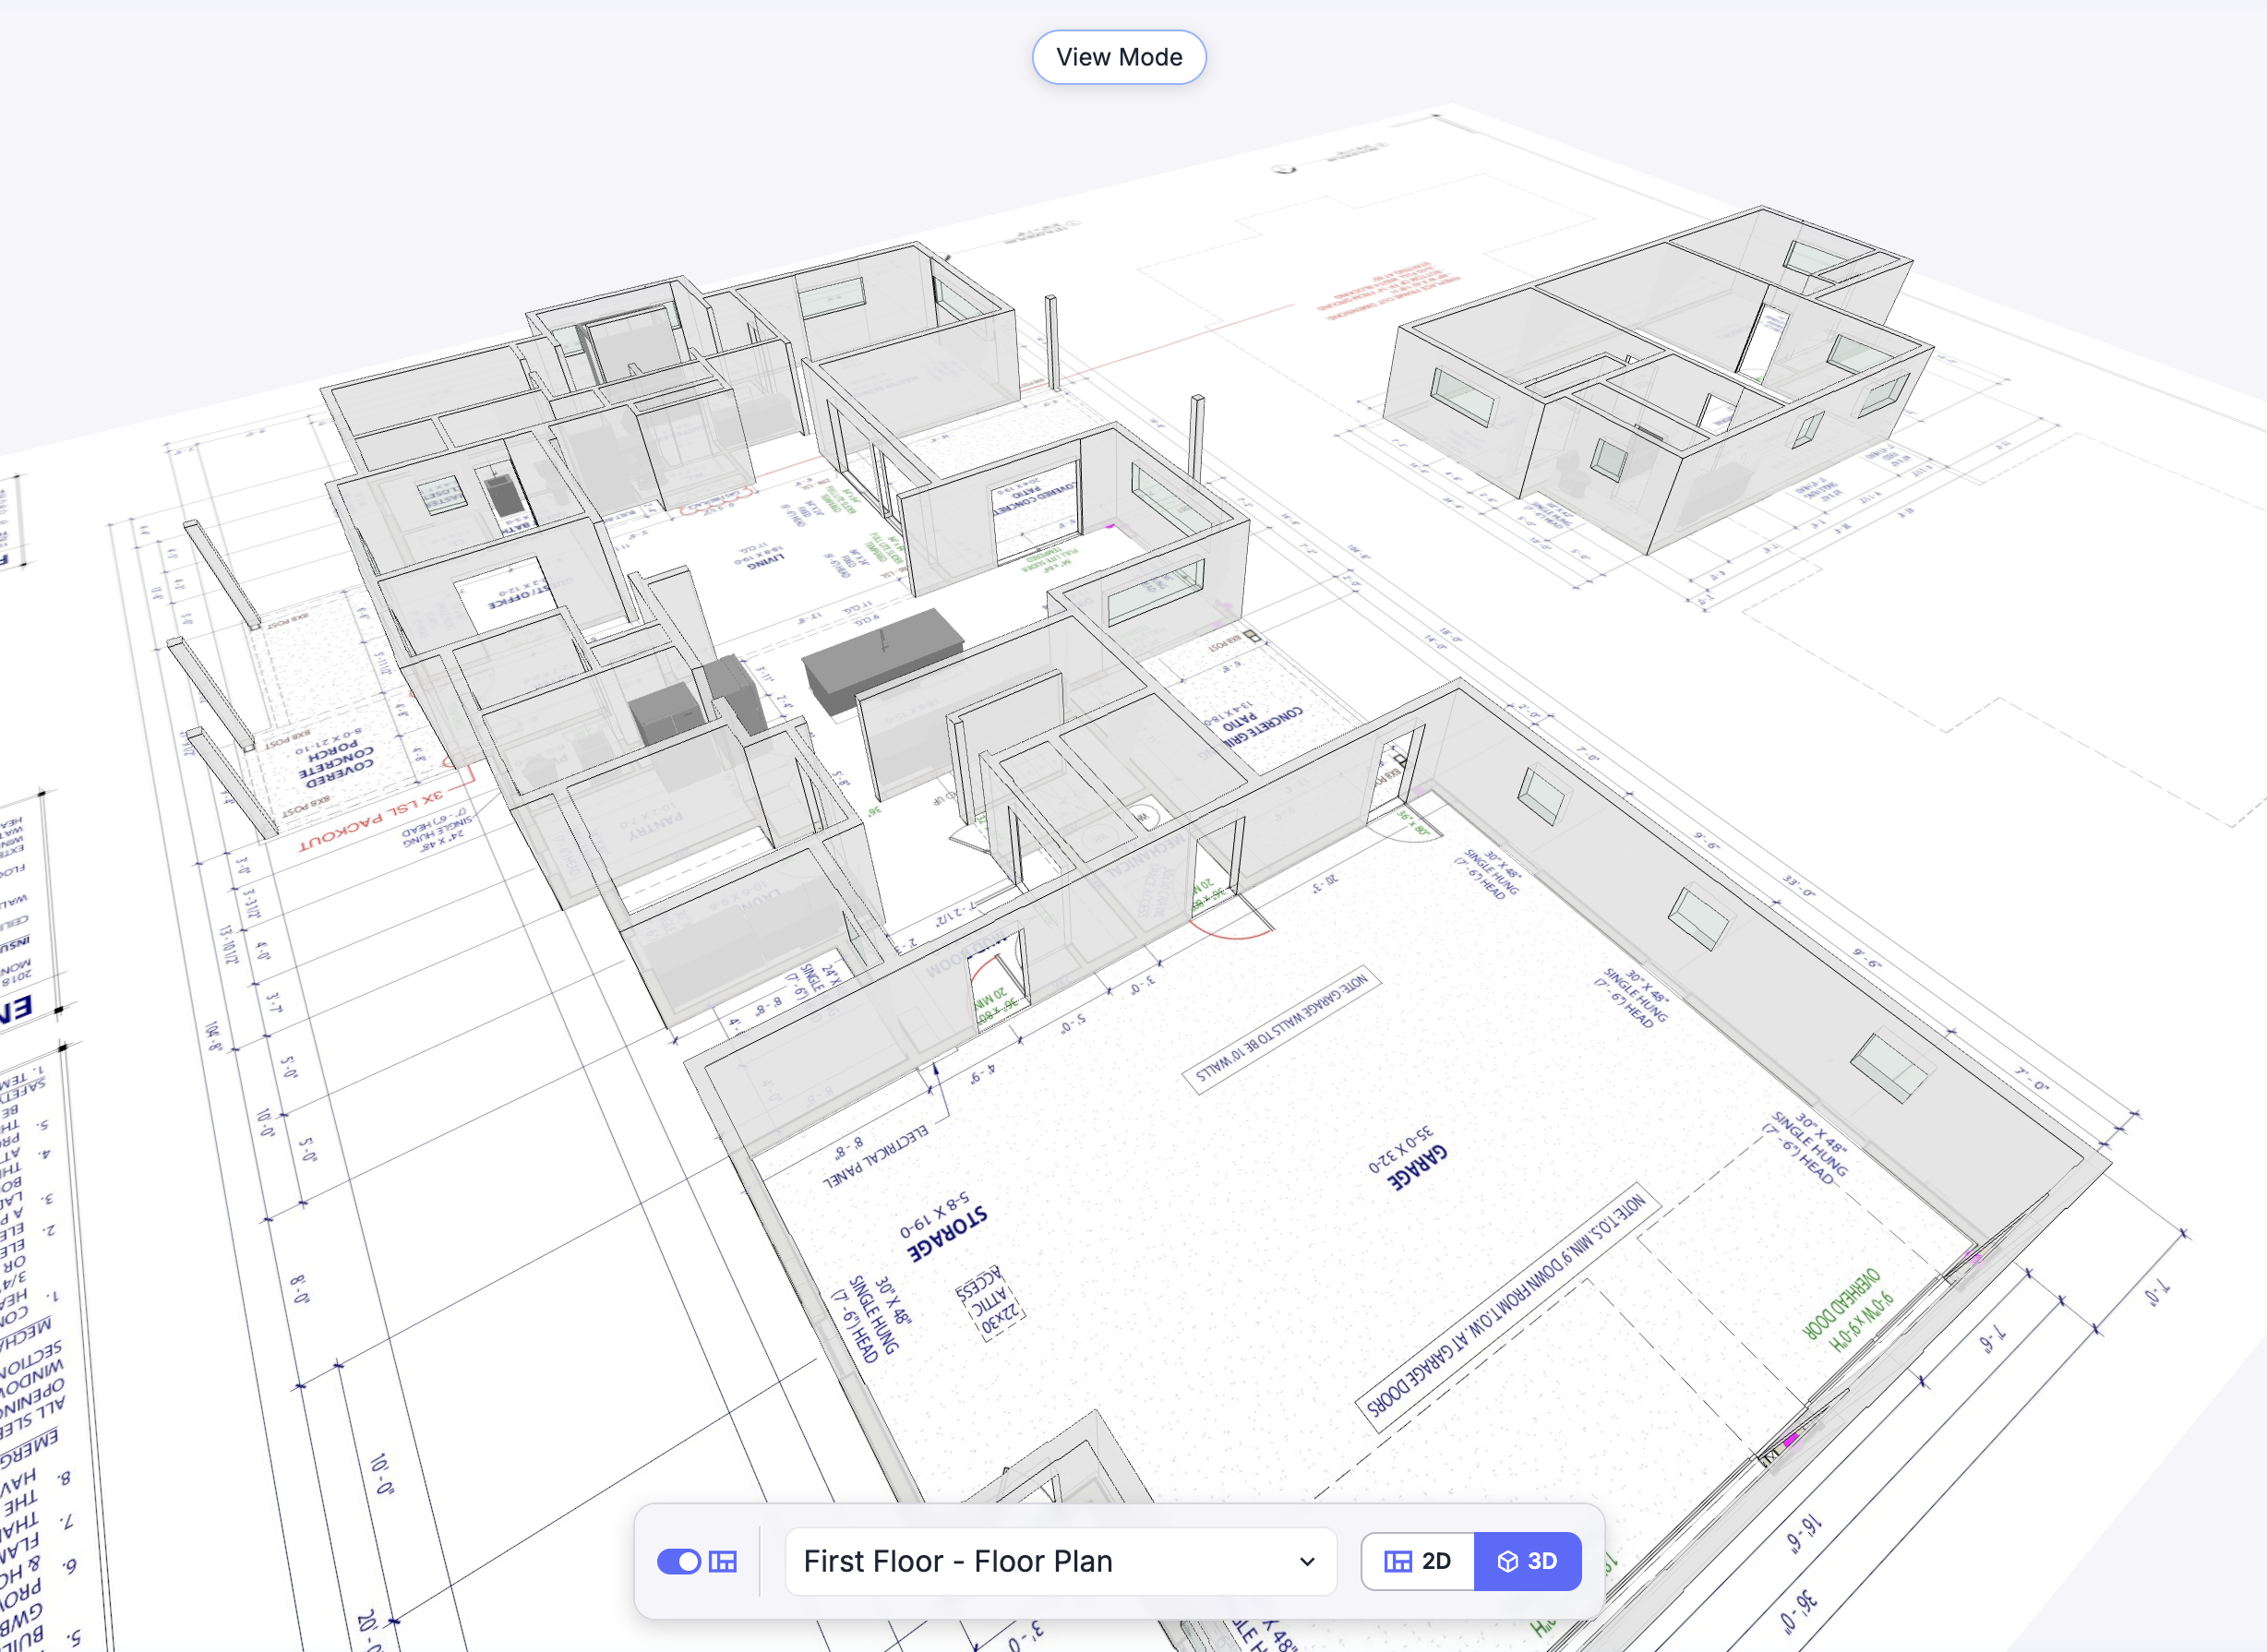Viewport: 2267px width, 1652px height.
Task: Click the chevron arrow in floor selector
Action: pyautogui.click(x=1306, y=1562)
